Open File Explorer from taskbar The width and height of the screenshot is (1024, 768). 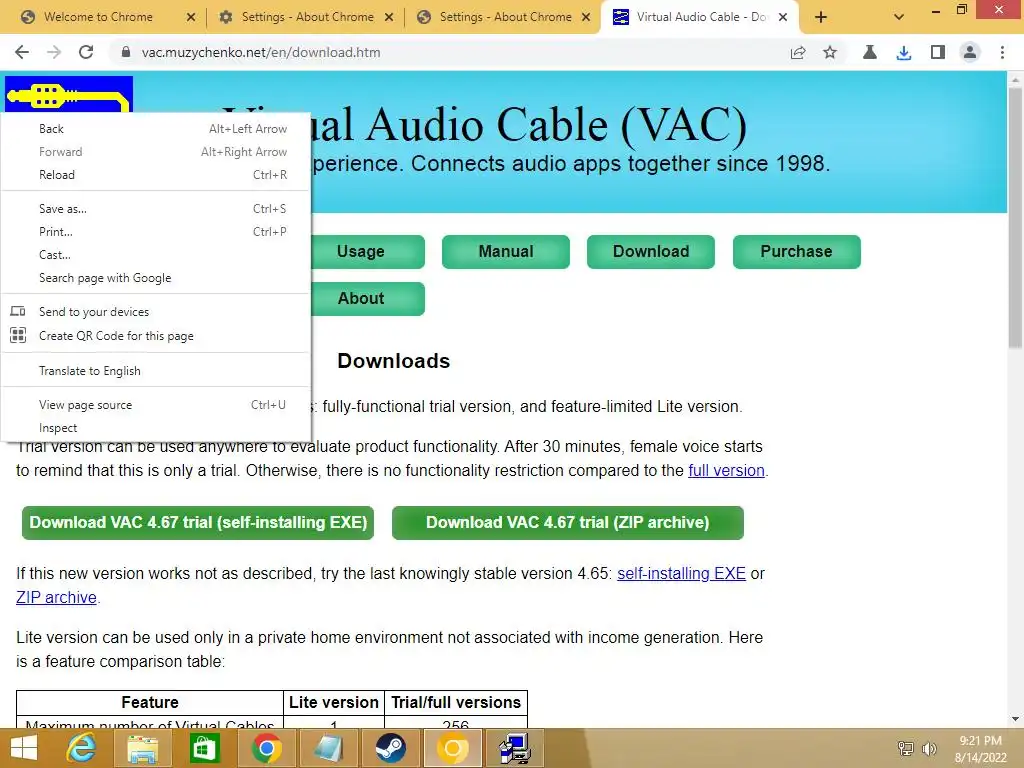pyautogui.click(x=142, y=748)
